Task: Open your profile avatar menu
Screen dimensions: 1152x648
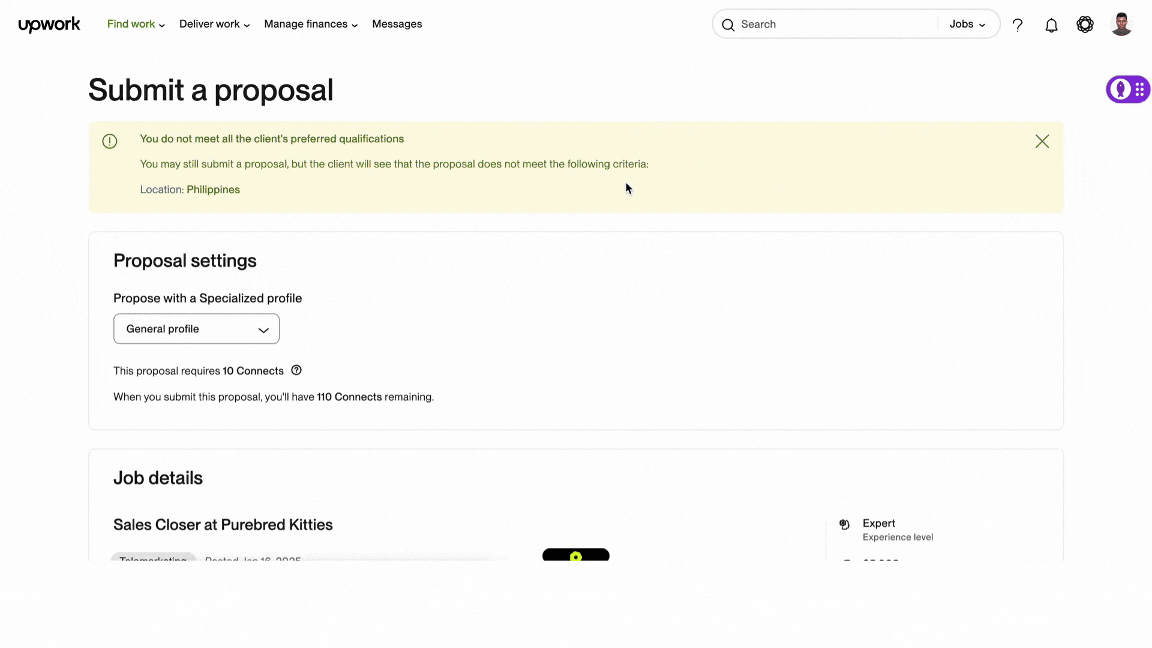Action: coord(1121,24)
